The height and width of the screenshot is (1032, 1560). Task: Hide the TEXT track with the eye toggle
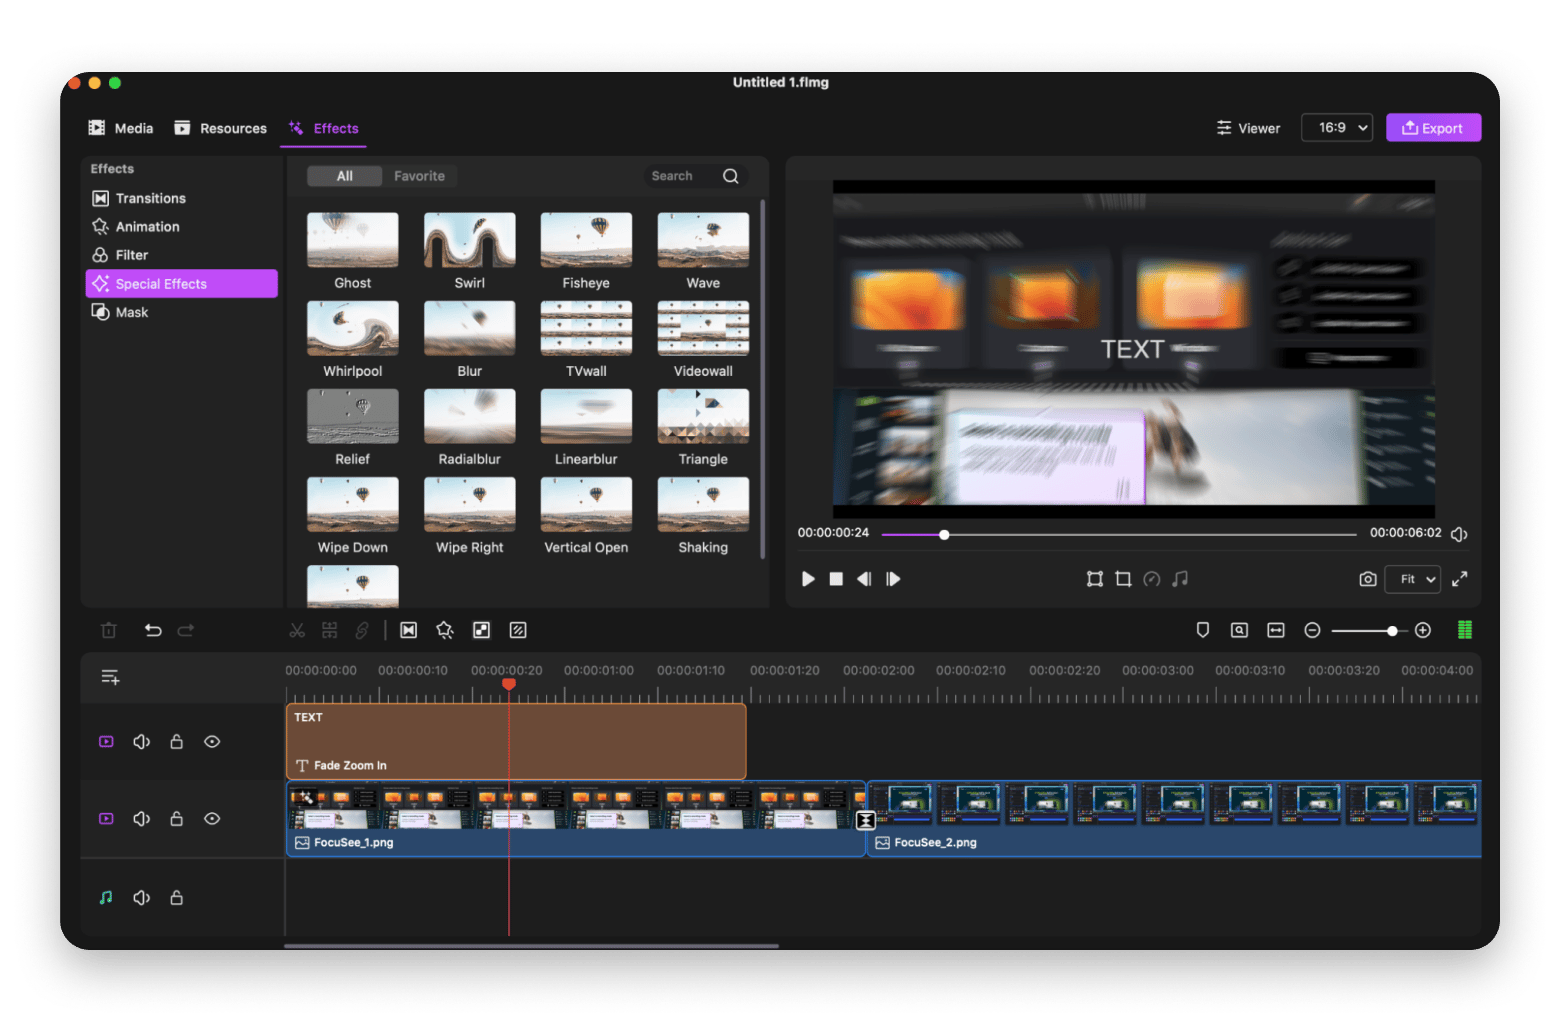click(212, 741)
